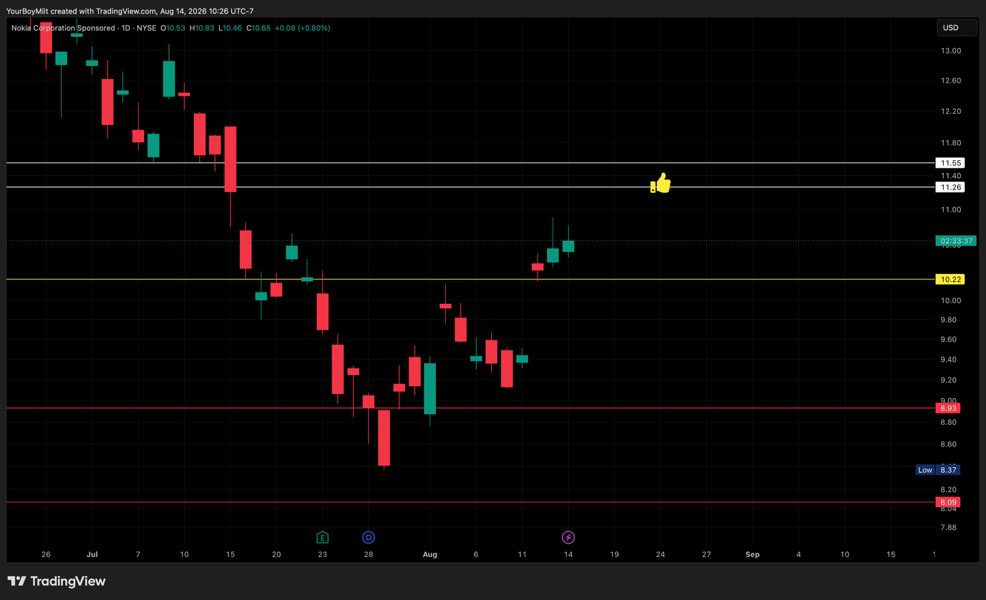Viewport: 986px width, 600px height.
Task: Click the lowest red candle near 8.40
Action: coord(384,438)
